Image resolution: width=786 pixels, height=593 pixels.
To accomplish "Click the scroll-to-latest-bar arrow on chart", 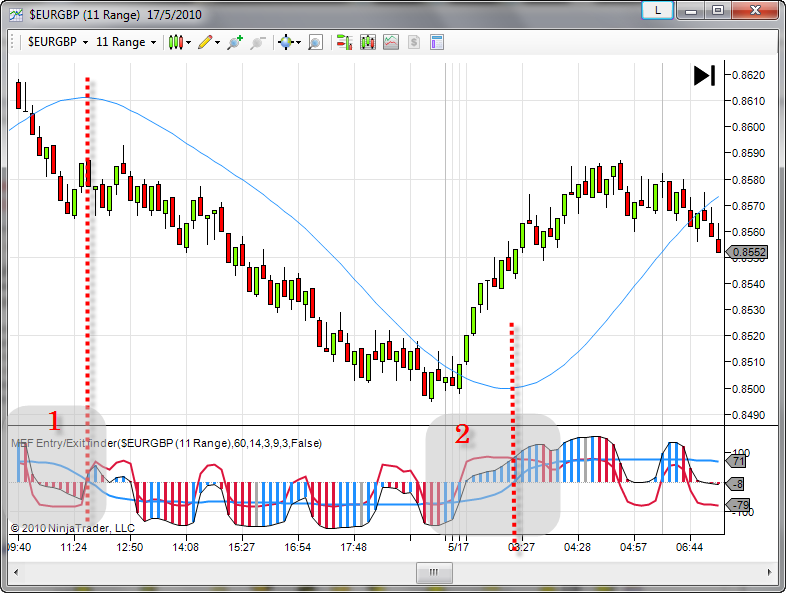I will pyautogui.click(x=704, y=76).
